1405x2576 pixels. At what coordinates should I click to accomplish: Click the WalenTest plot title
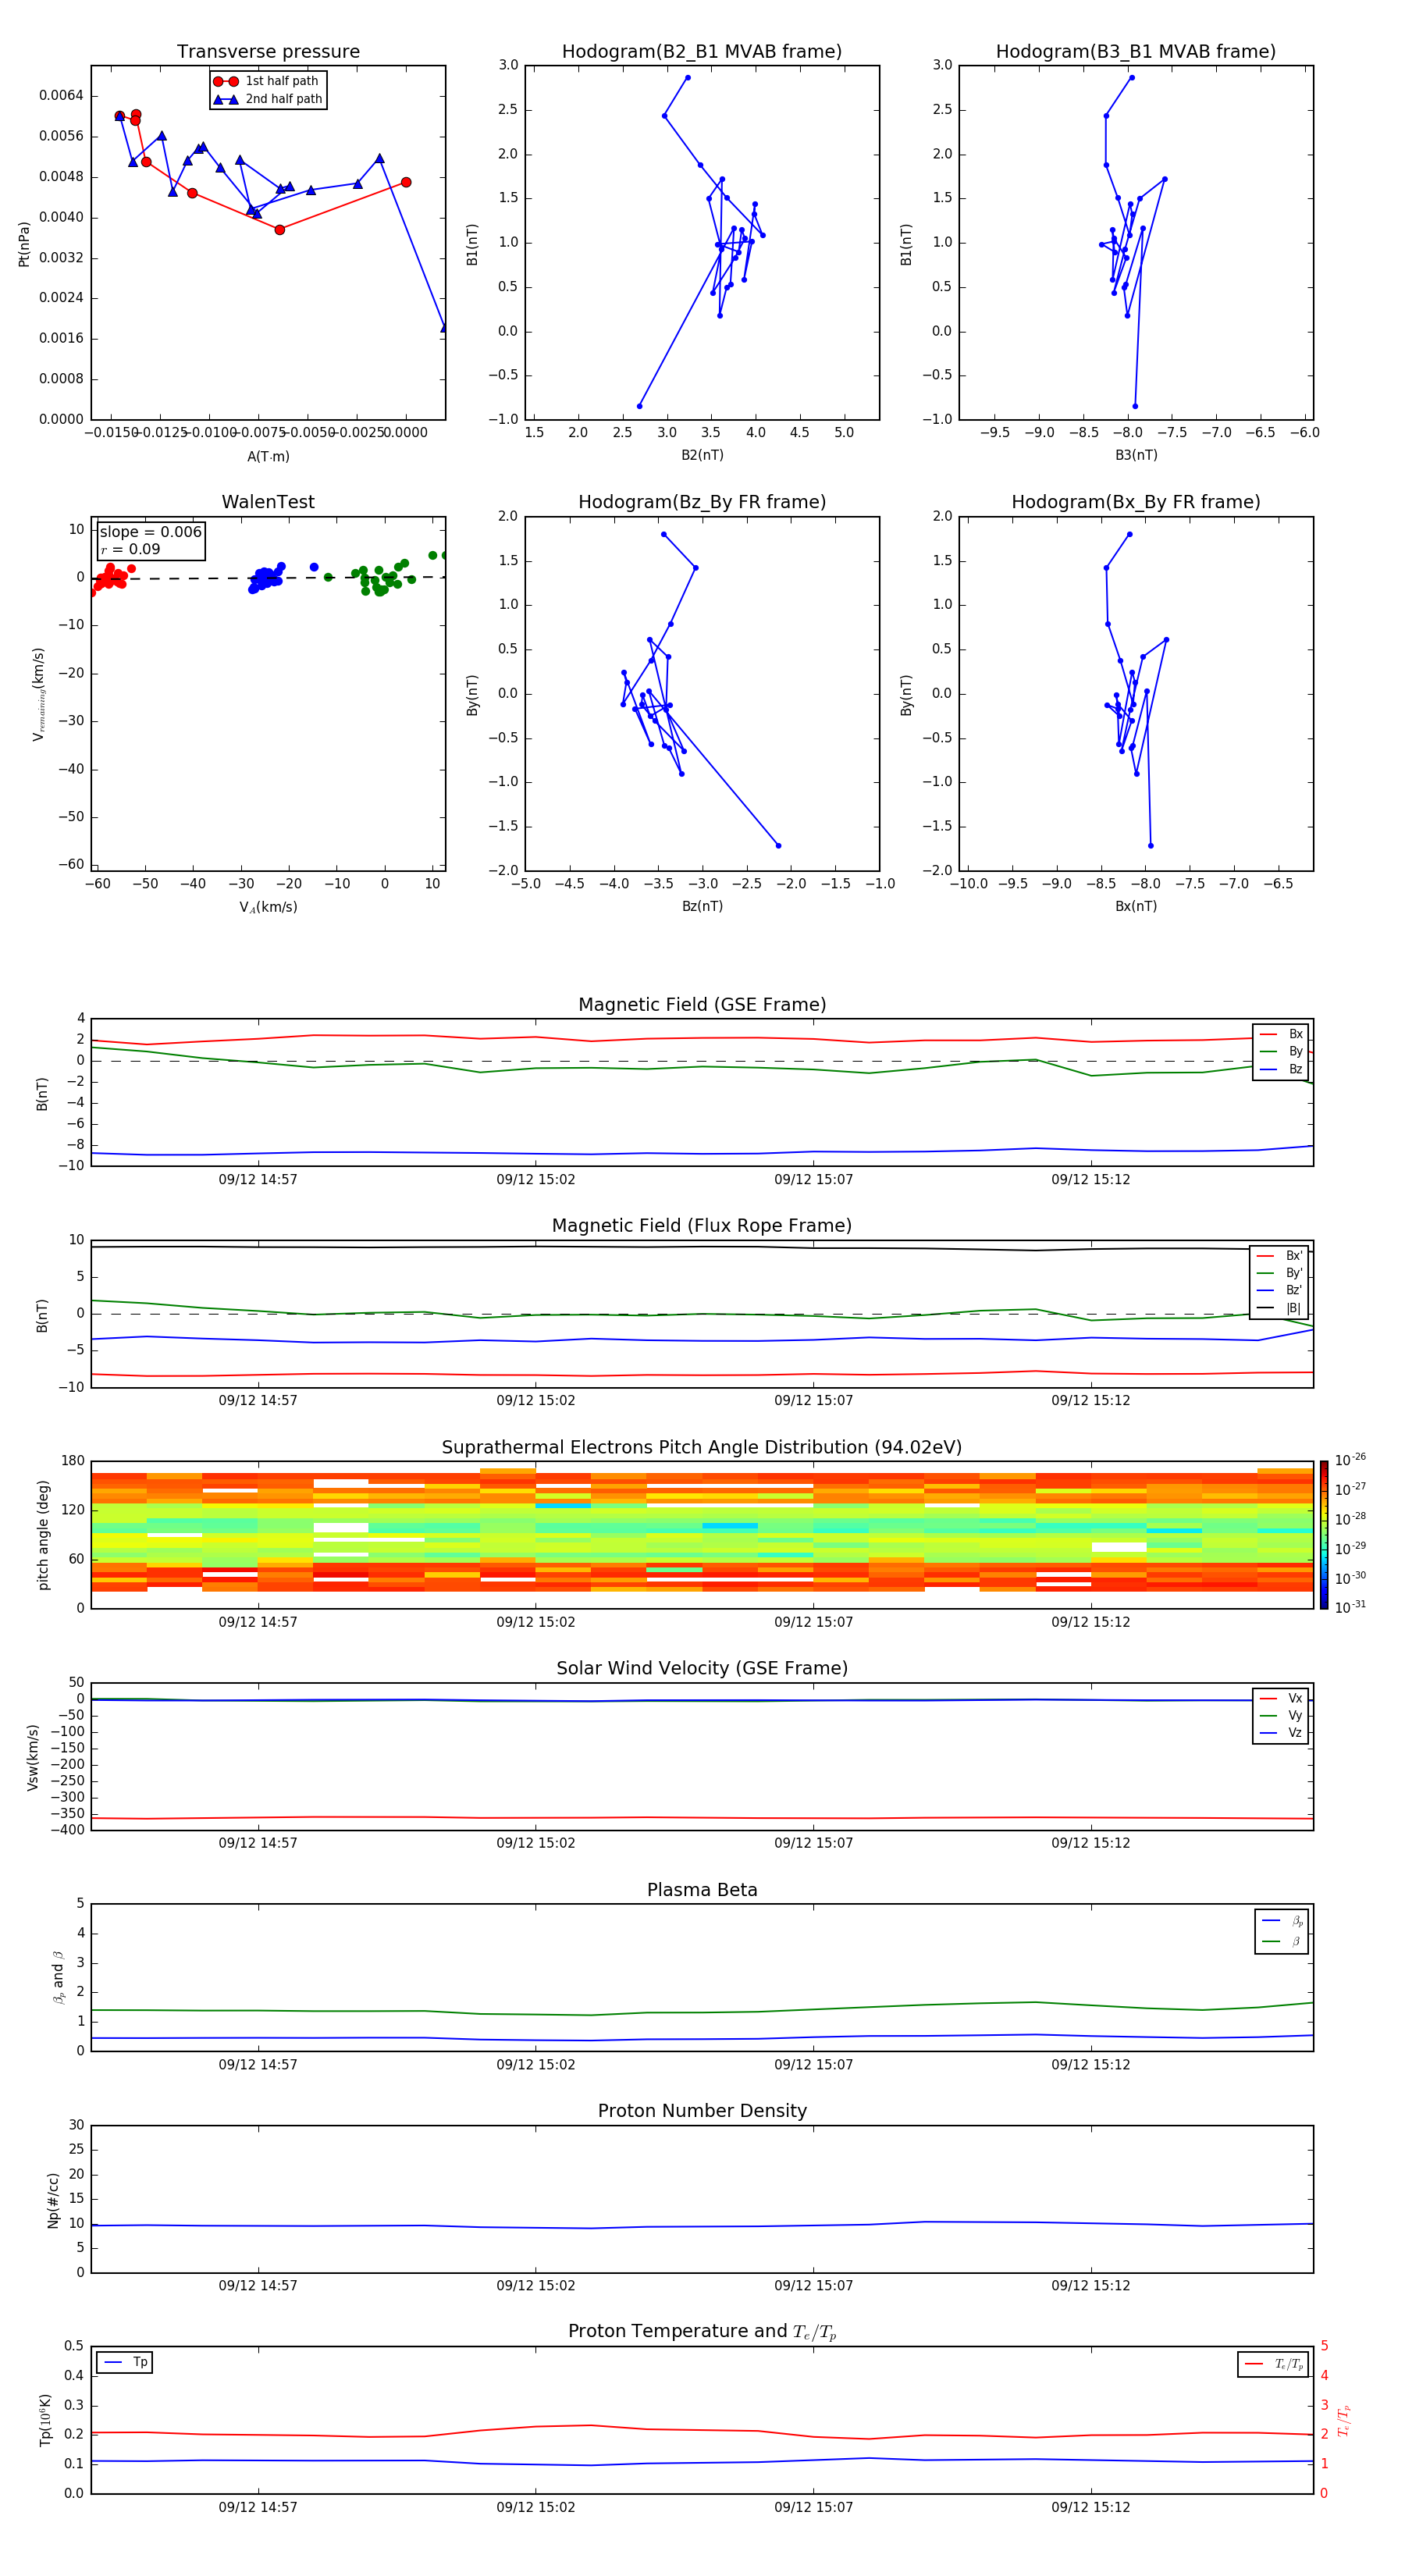click(268, 502)
